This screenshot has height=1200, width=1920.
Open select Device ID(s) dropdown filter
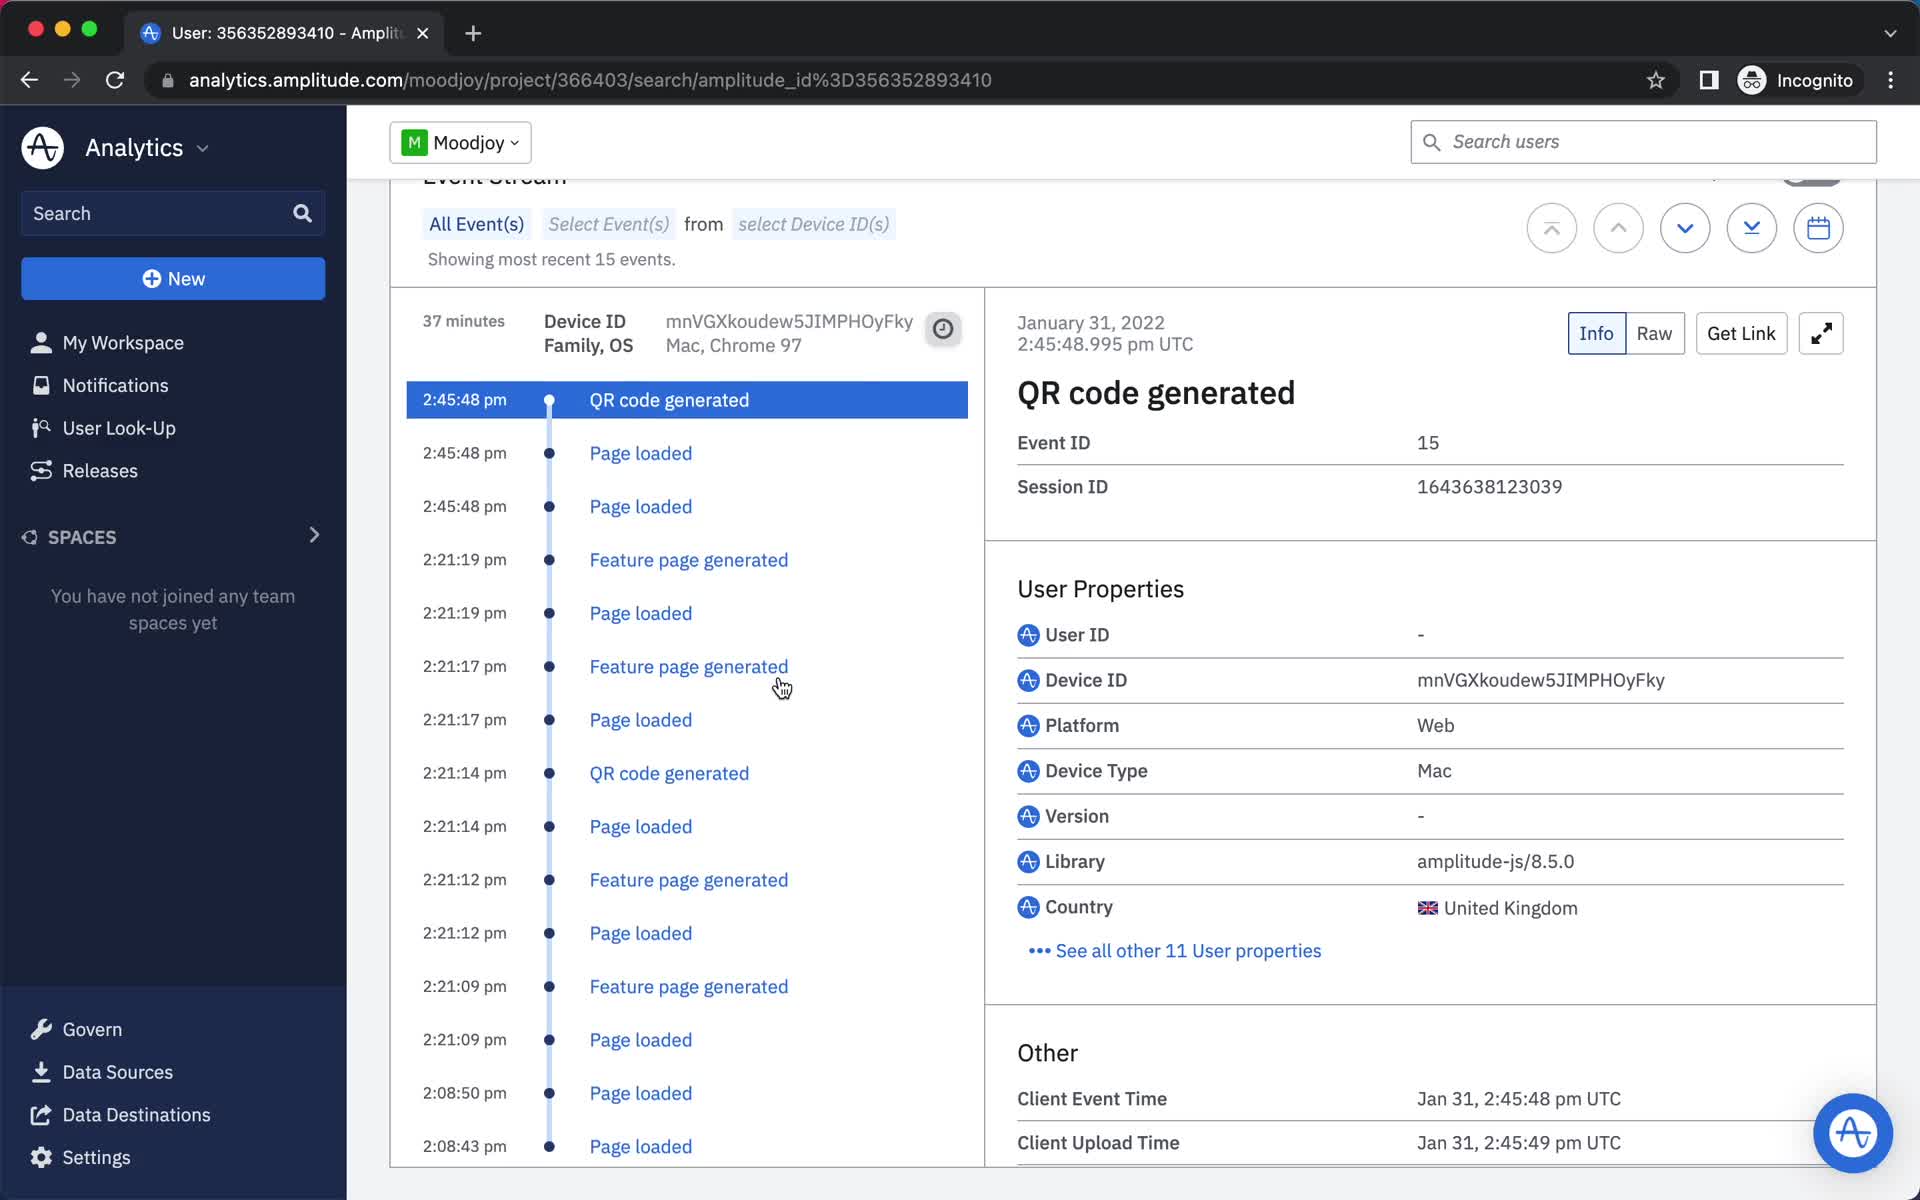point(811,224)
